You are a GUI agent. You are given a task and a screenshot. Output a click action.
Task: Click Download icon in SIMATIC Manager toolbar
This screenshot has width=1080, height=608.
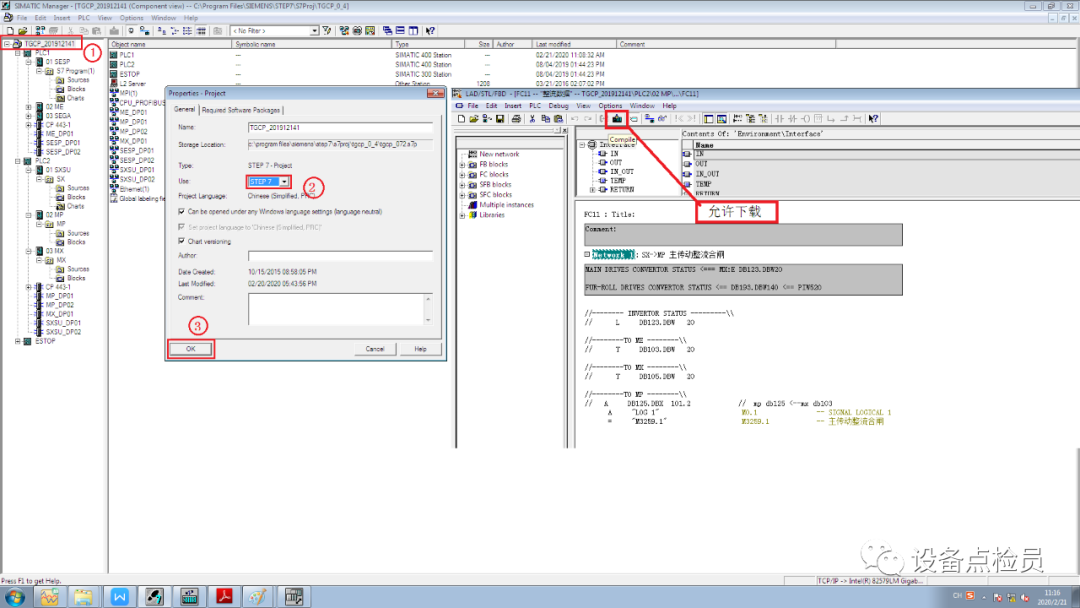pyautogui.click(x=114, y=31)
